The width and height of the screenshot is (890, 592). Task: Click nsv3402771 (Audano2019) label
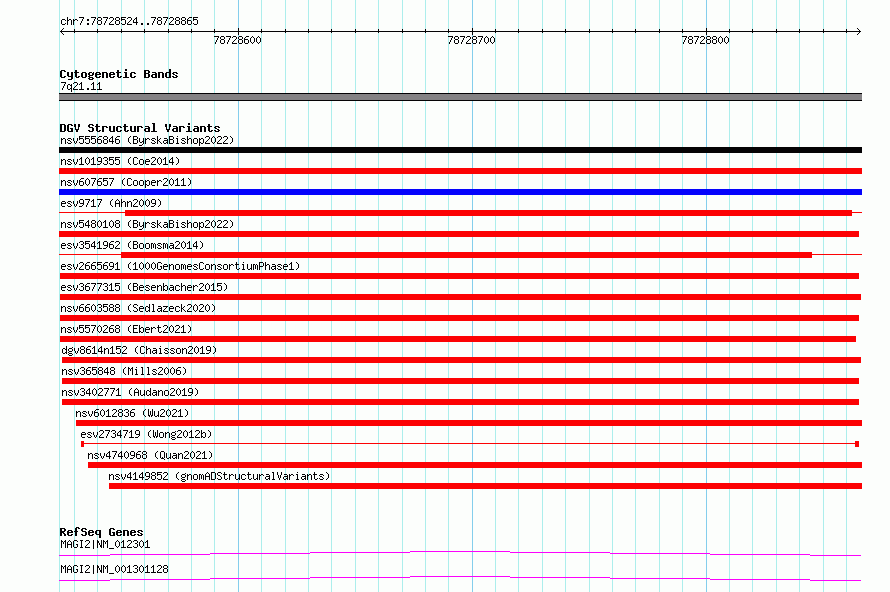[x=130, y=392]
